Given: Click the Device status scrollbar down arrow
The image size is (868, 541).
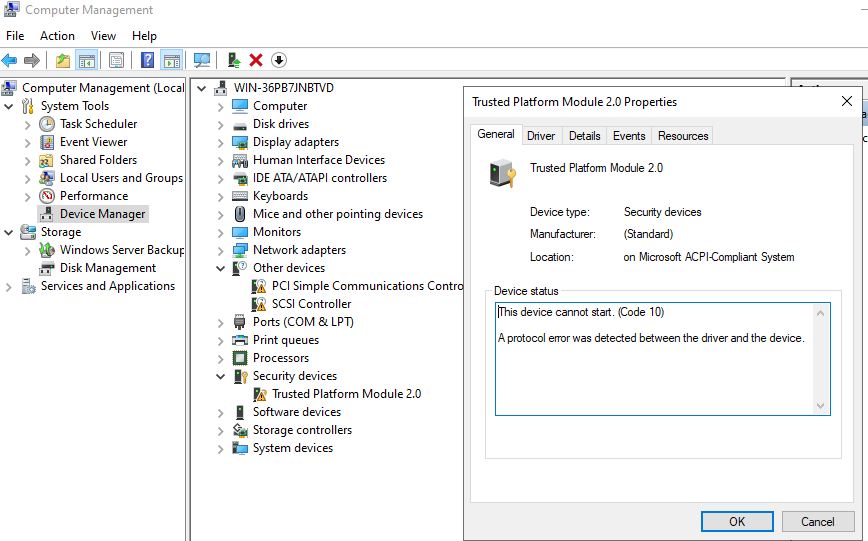Looking at the screenshot, I should click(x=821, y=406).
